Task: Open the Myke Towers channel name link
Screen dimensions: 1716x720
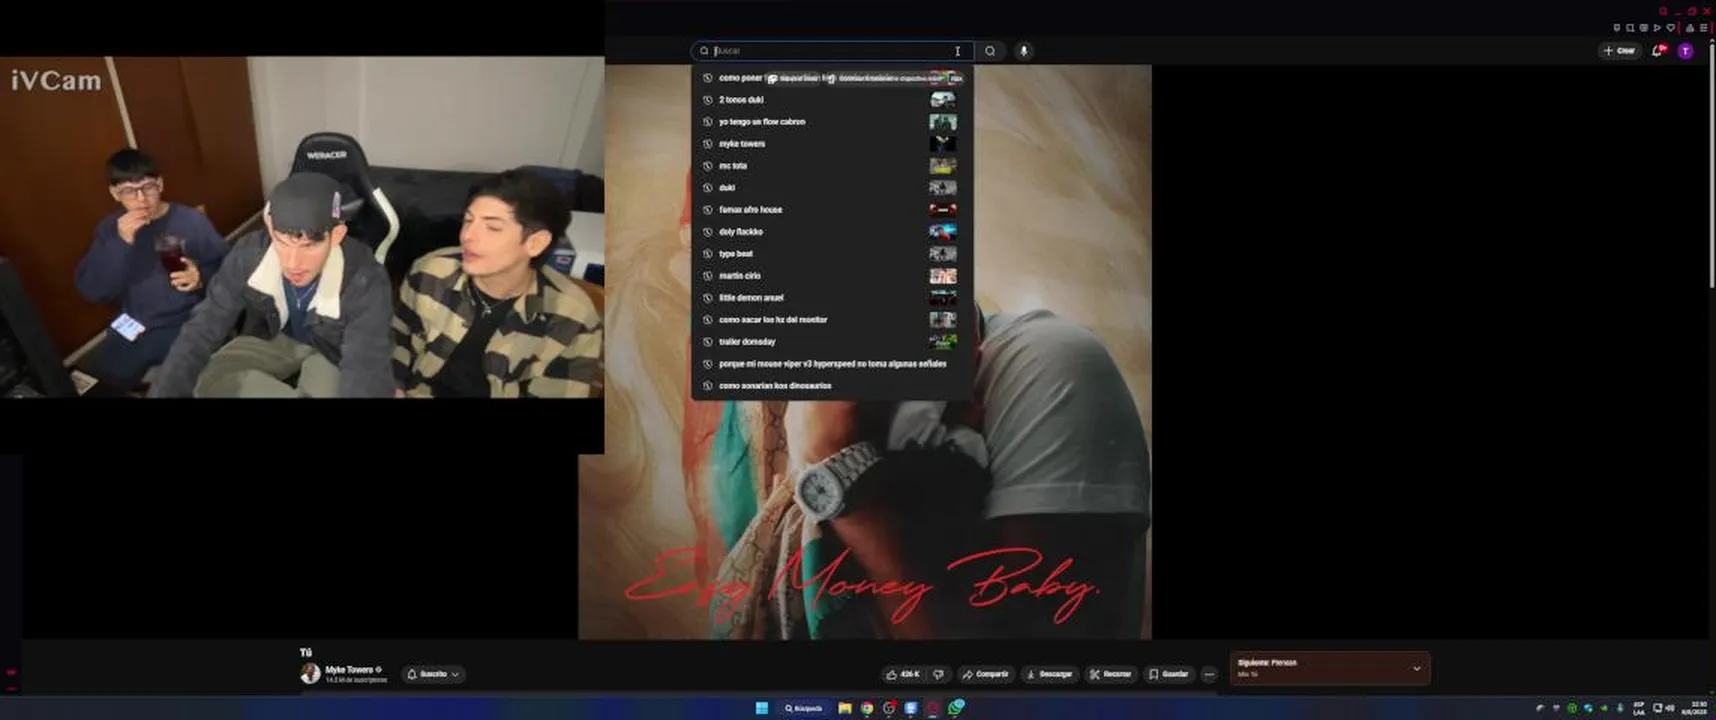Action: pos(349,670)
